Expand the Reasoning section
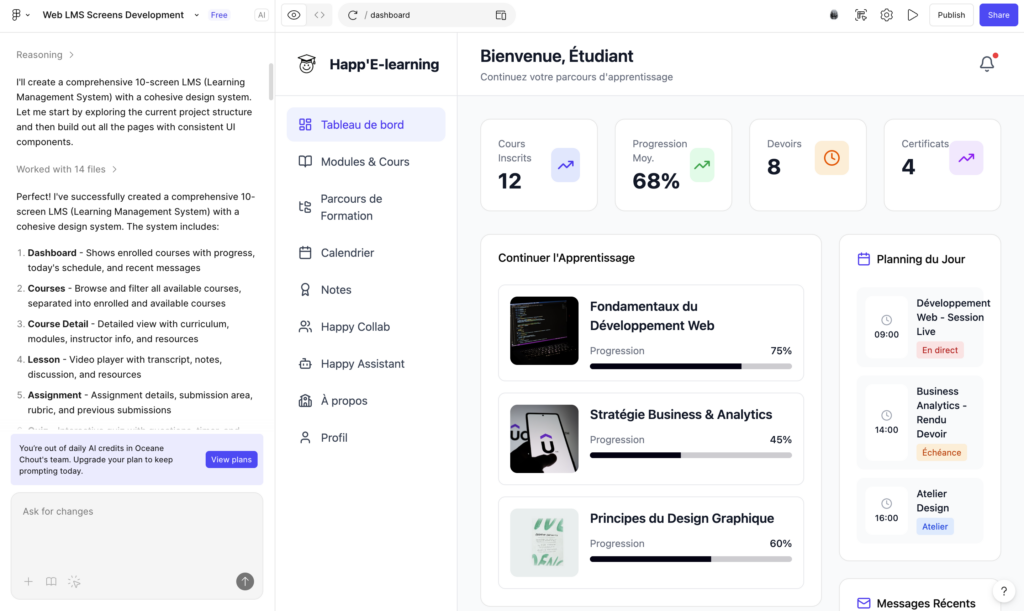The width and height of the screenshot is (1024, 611). pyautogui.click(x=45, y=55)
